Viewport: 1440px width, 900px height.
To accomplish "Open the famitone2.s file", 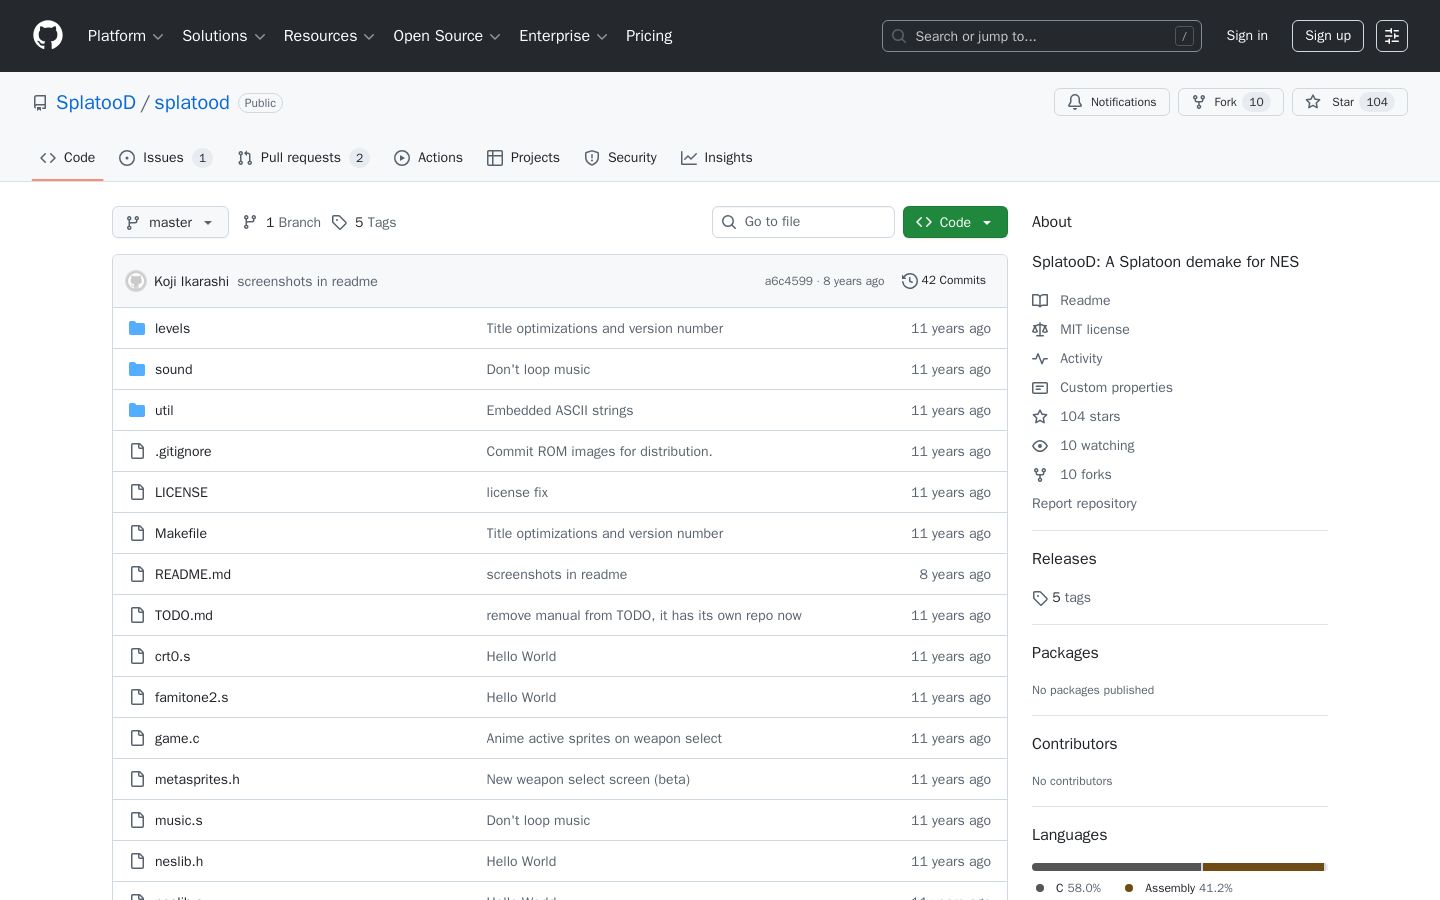I will (x=191, y=697).
